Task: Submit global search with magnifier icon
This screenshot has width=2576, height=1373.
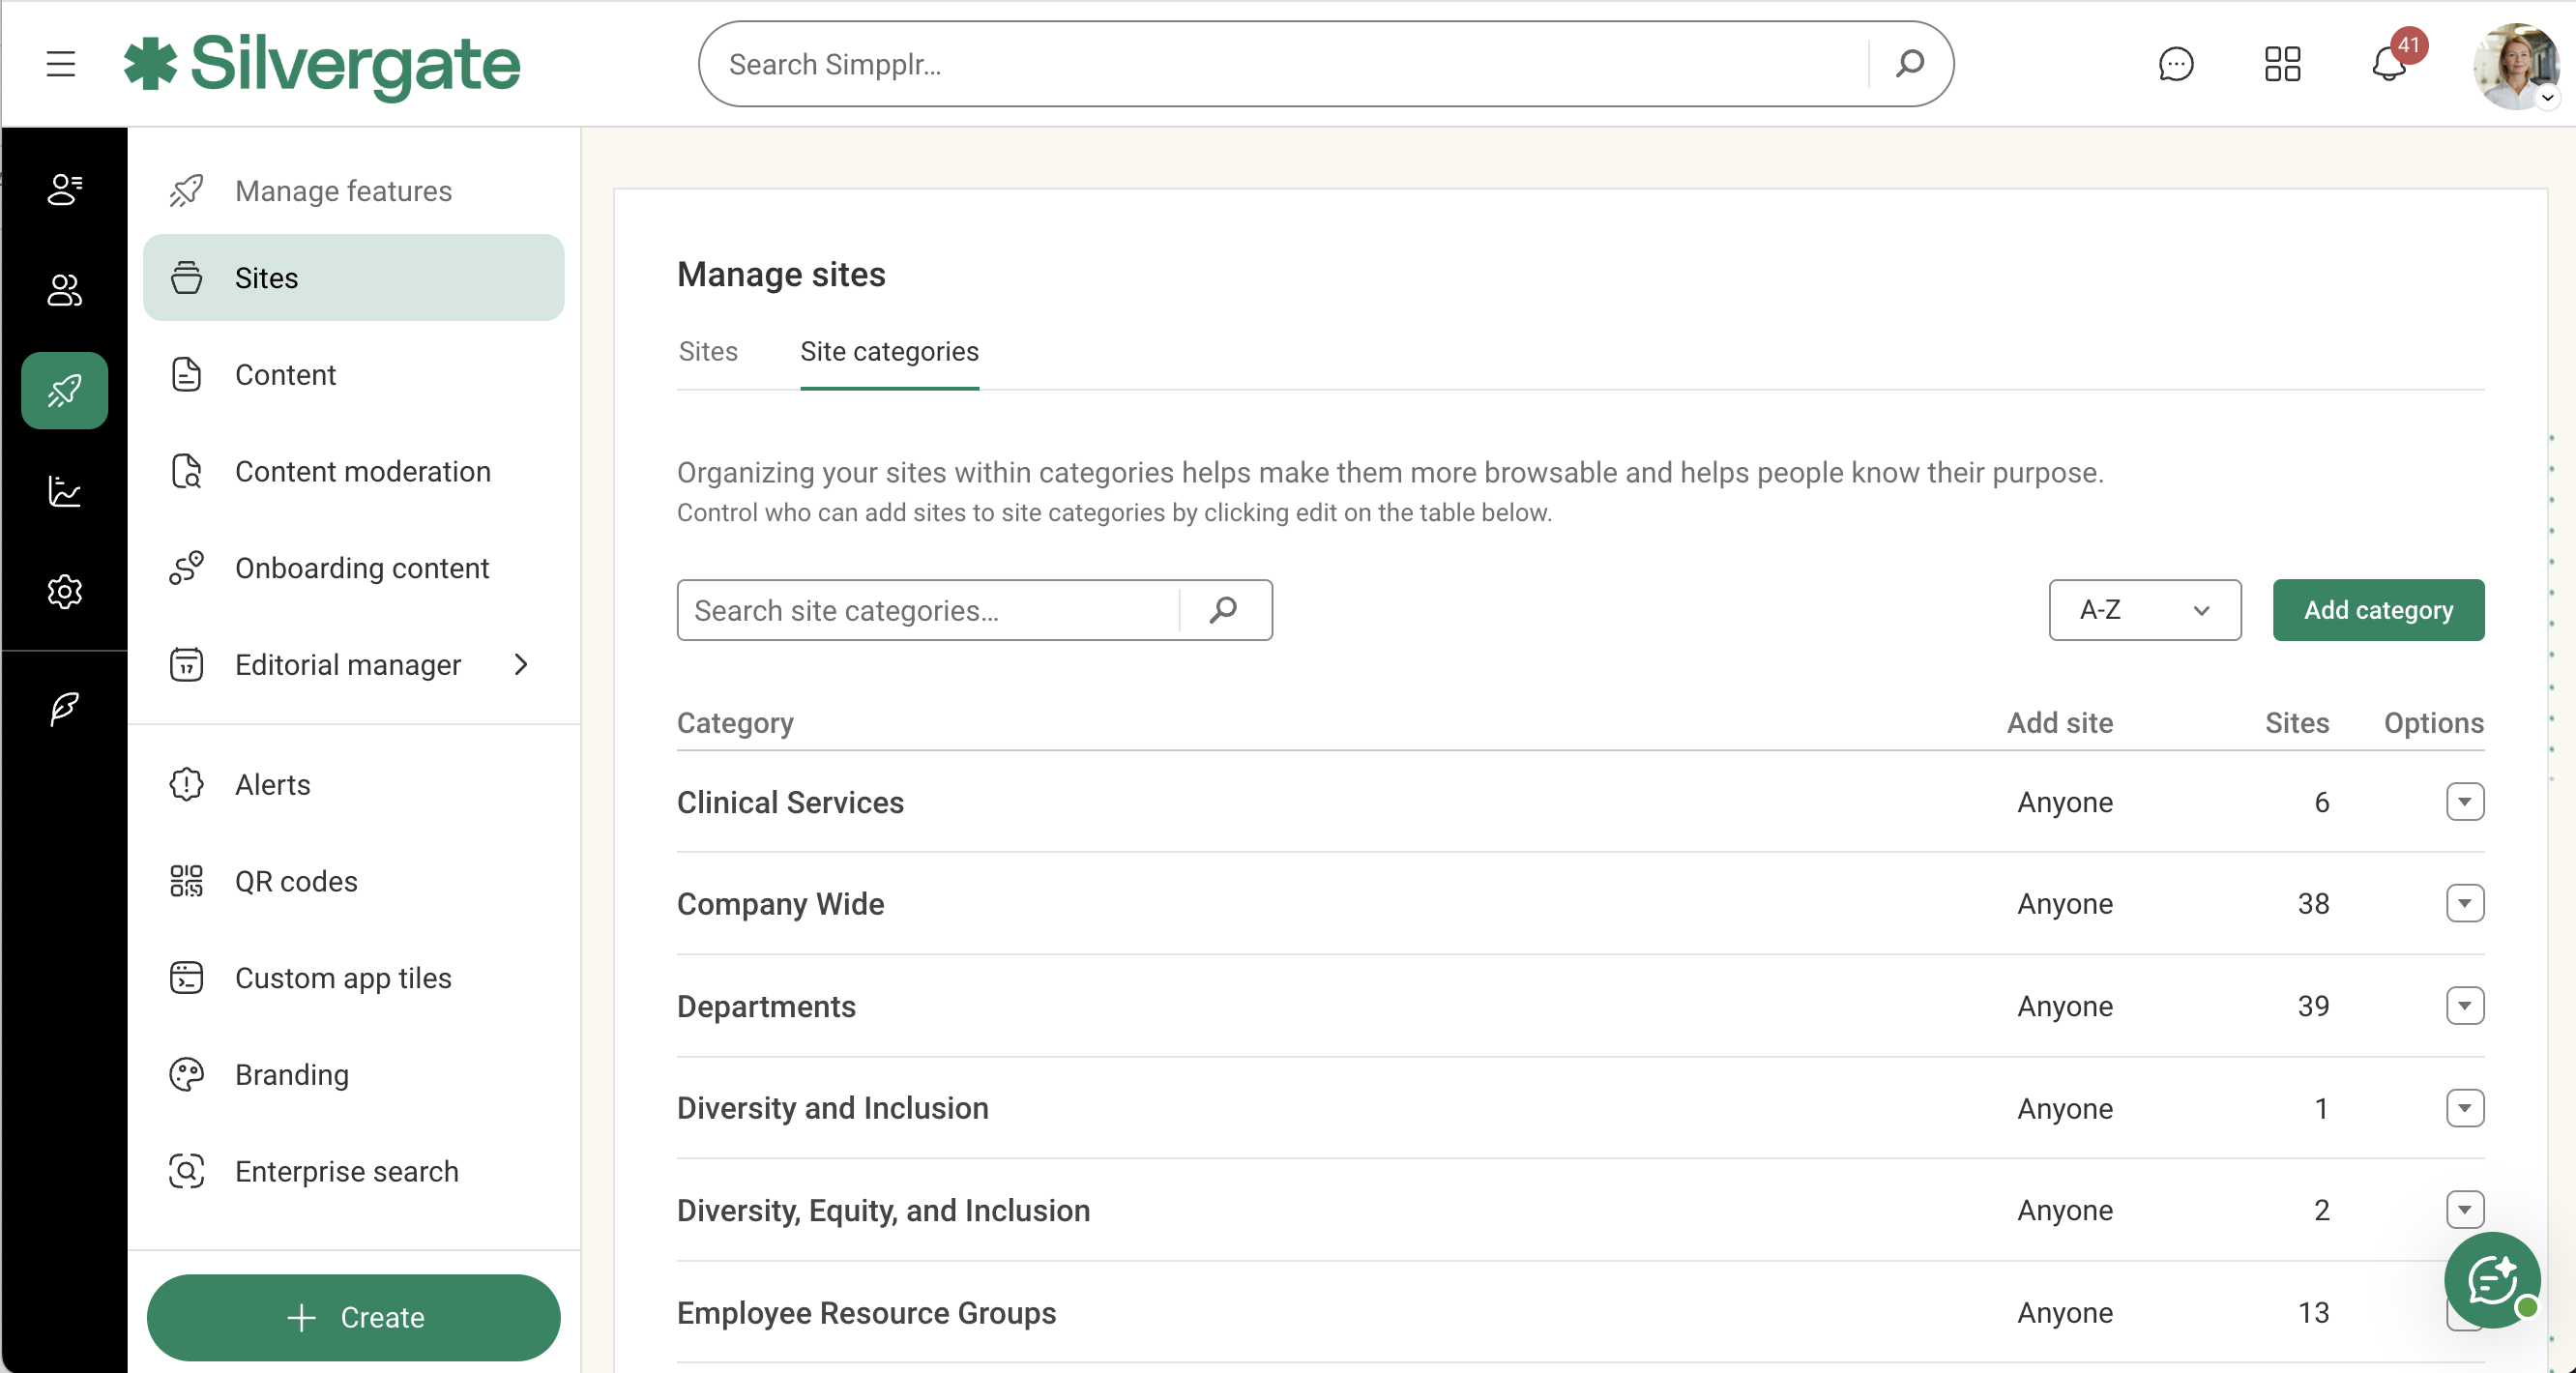Action: 1909,64
